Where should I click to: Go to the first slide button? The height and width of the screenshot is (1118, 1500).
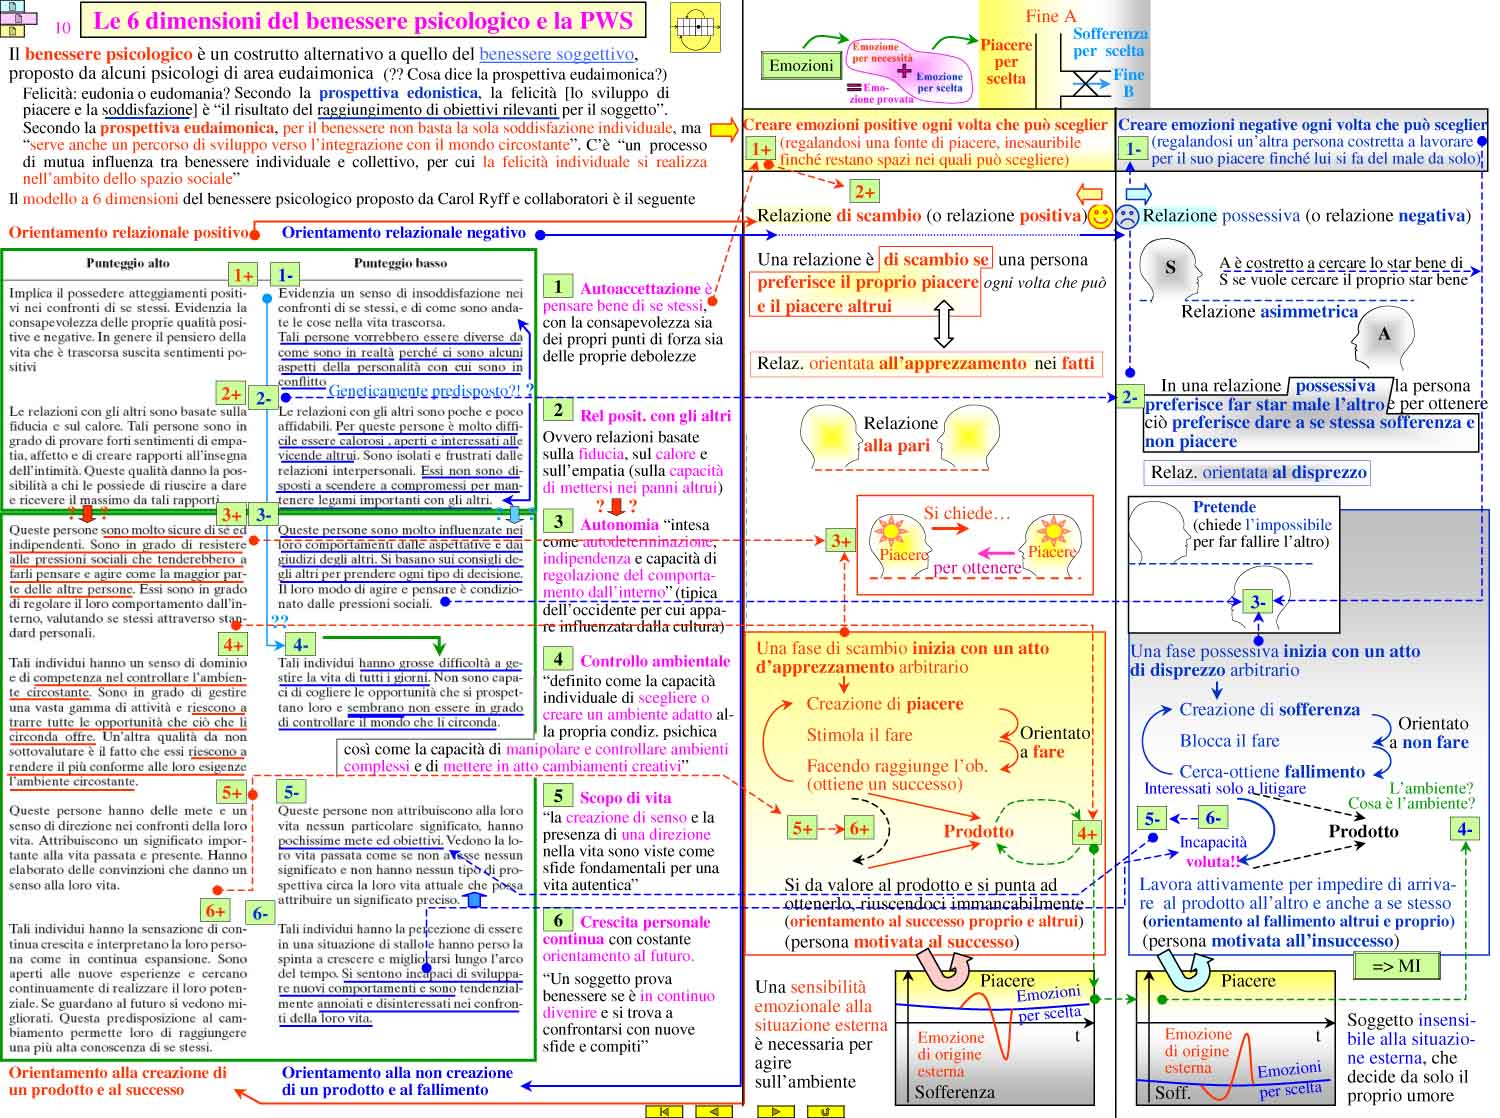(x=664, y=1111)
